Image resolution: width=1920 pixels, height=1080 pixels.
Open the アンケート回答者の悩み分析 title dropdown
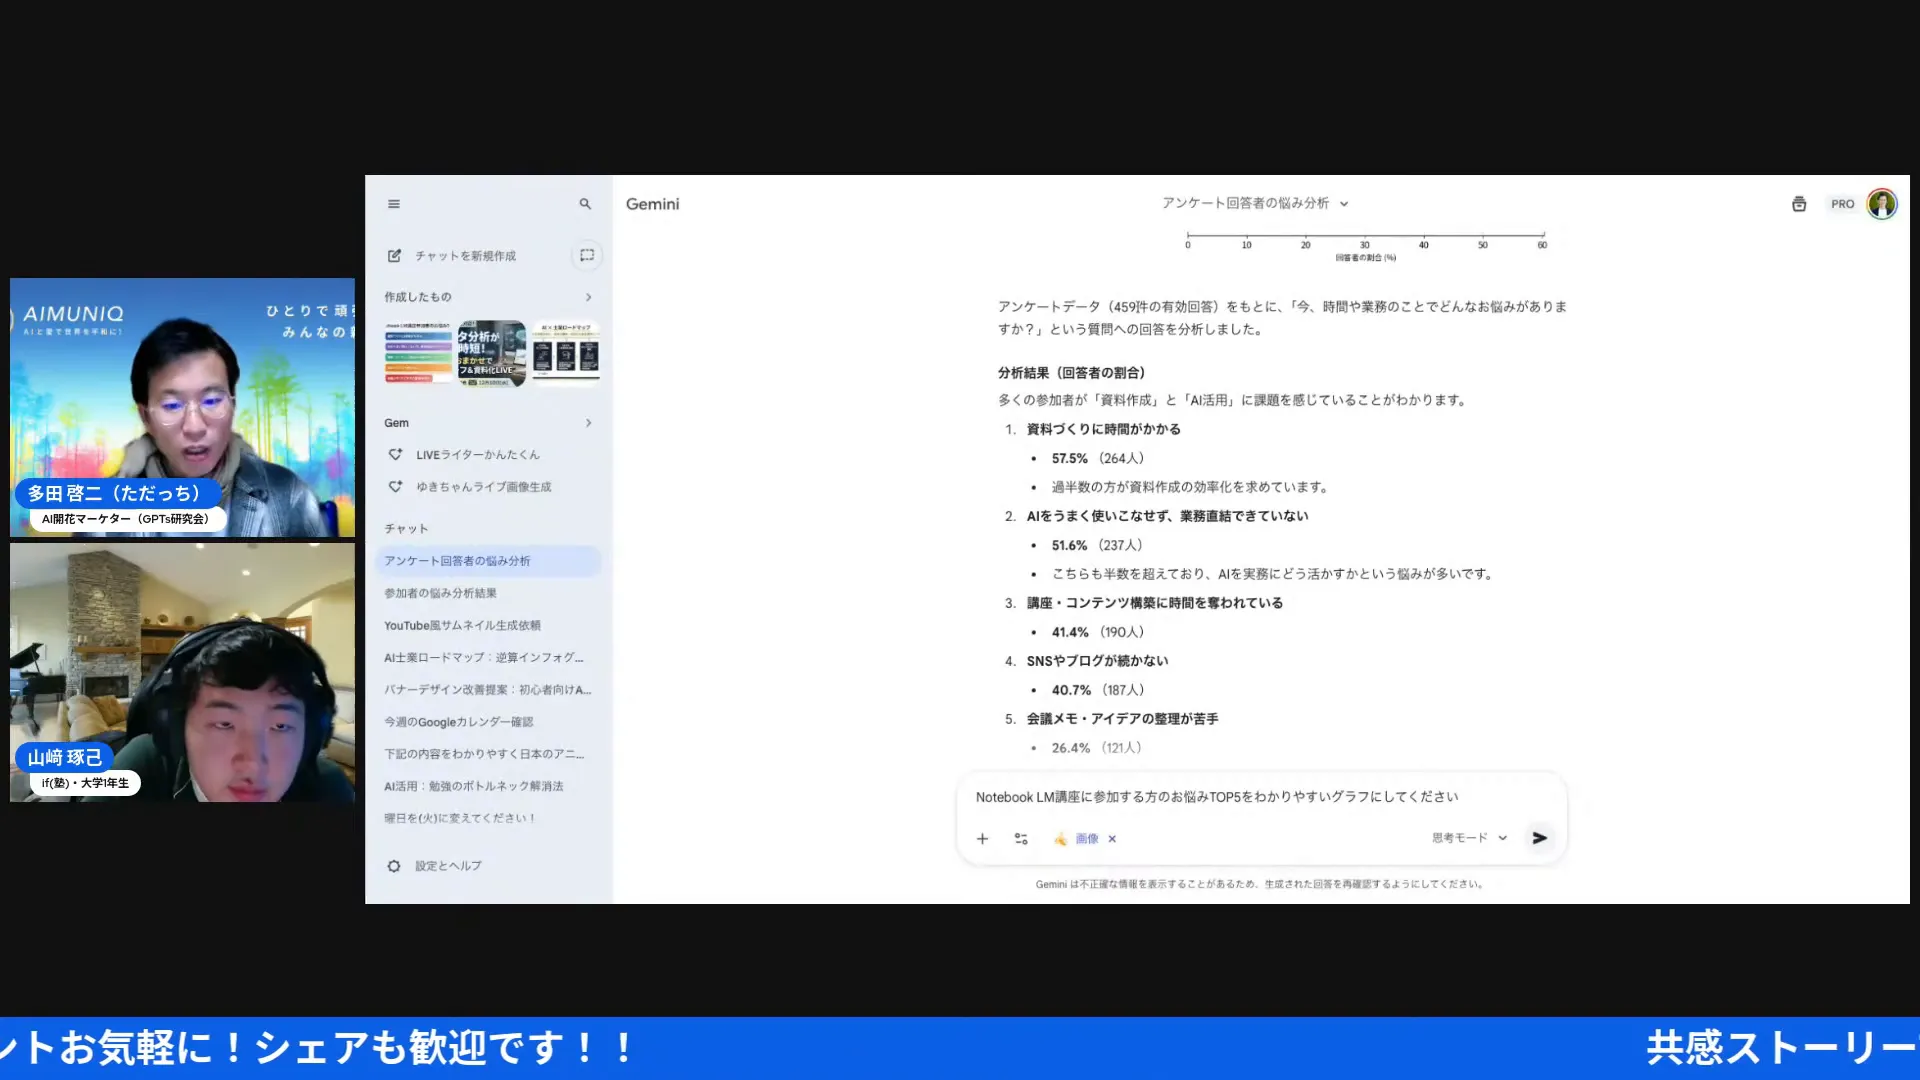point(1344,203)
